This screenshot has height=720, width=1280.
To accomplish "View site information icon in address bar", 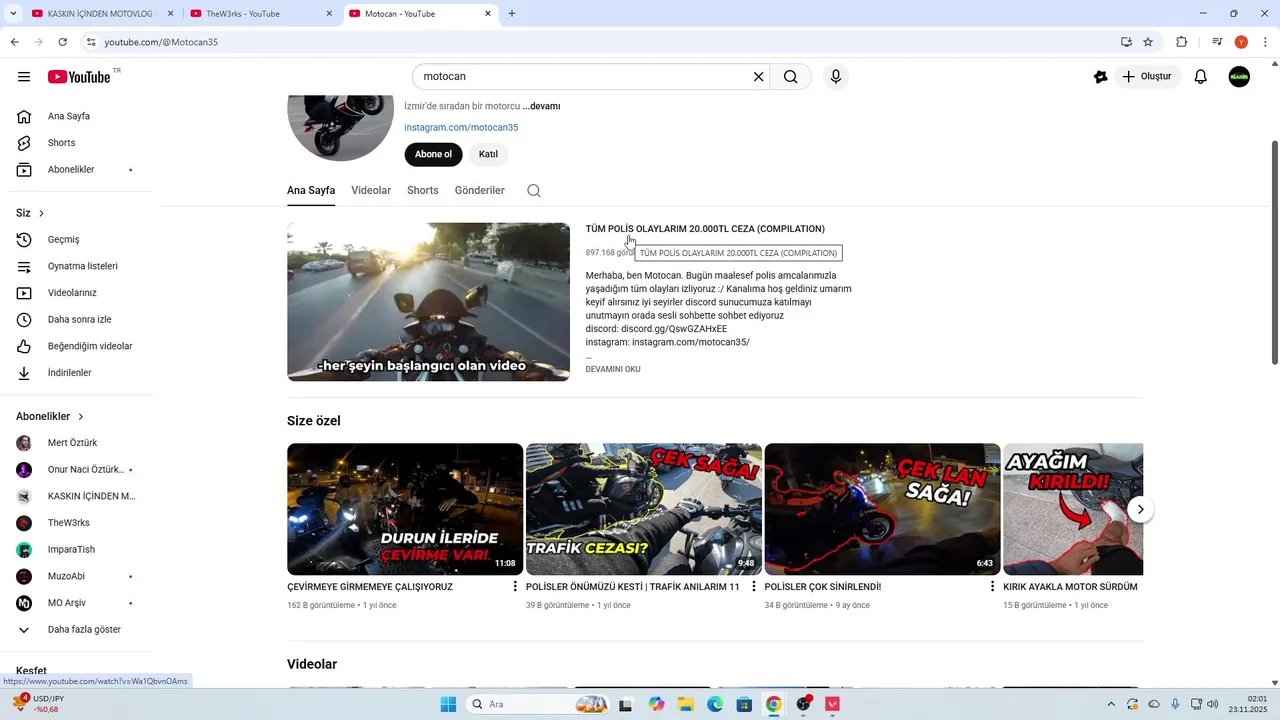I will click(x=91, y=42).
